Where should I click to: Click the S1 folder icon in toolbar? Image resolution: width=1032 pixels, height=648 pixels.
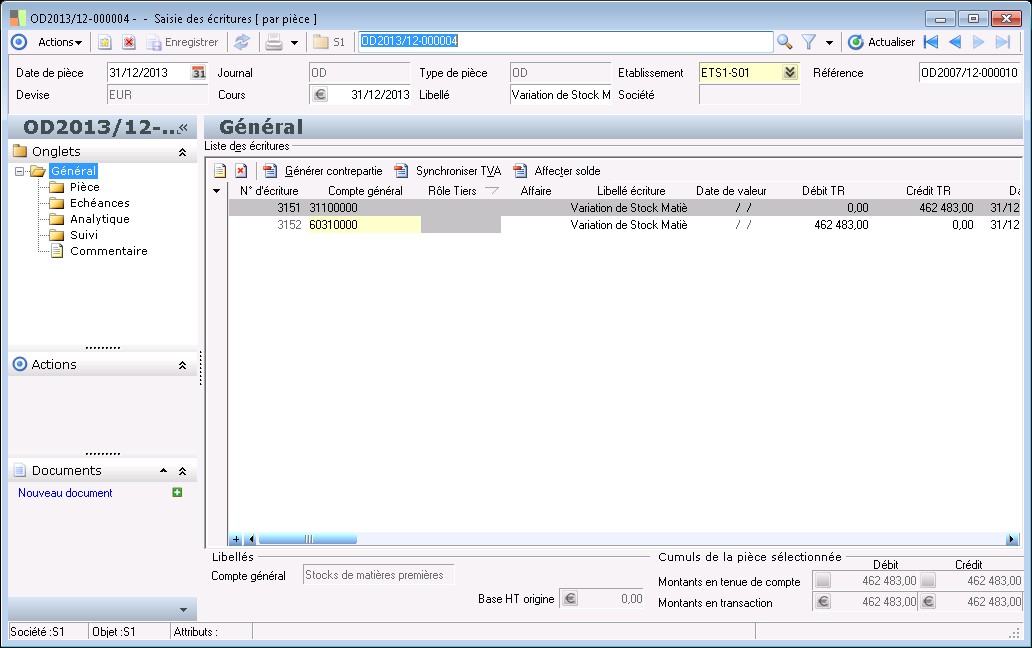pos(329,42)
